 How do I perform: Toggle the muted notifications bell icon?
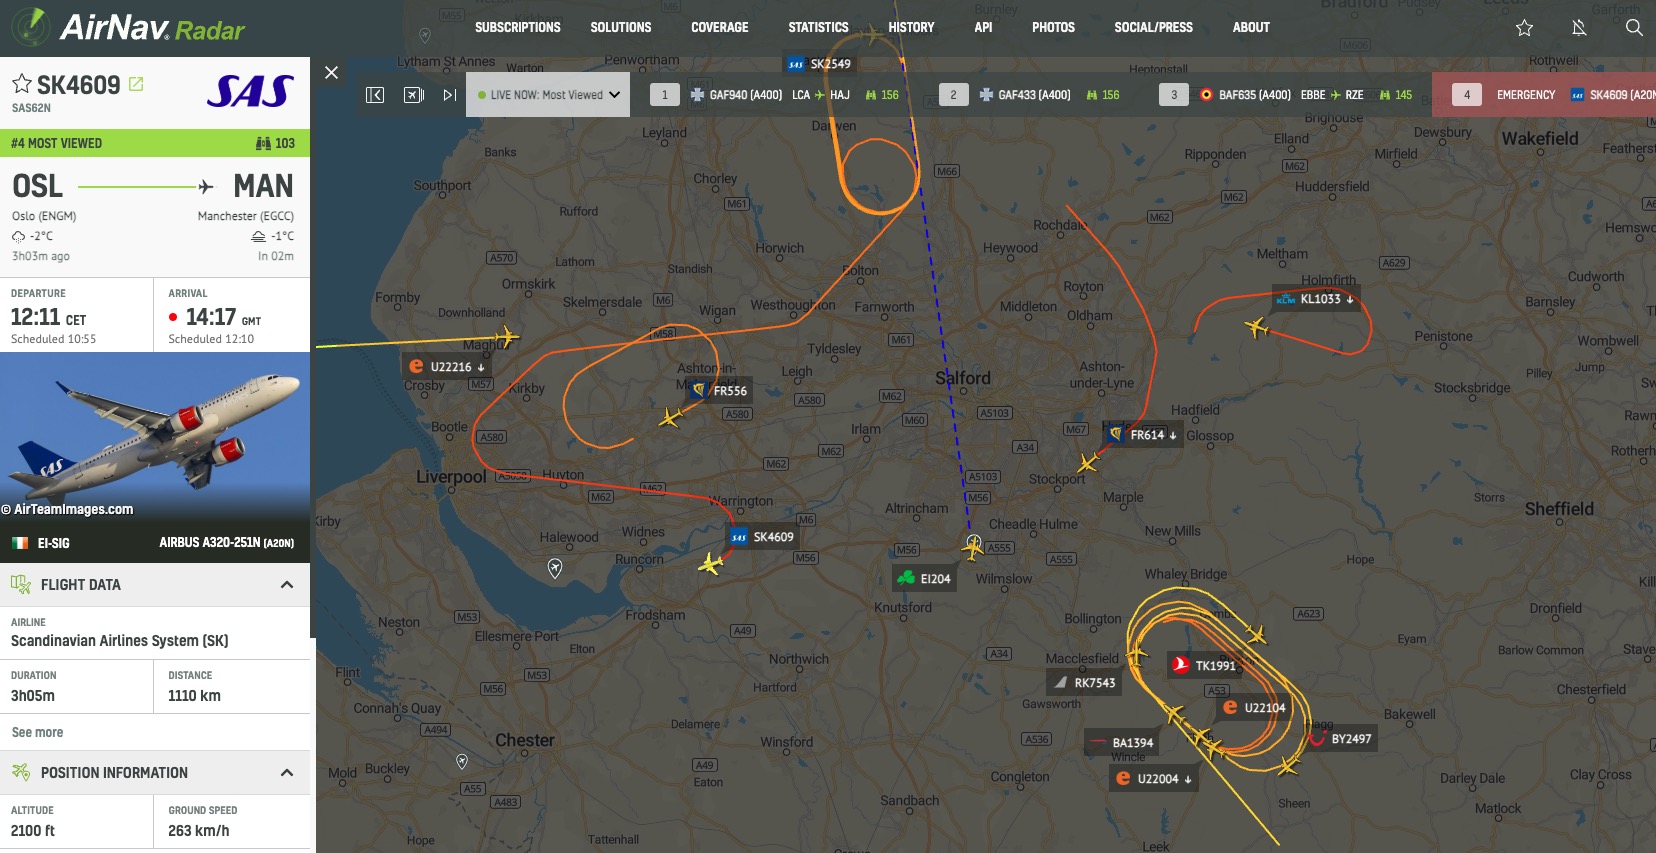(x=1579, y=28)
